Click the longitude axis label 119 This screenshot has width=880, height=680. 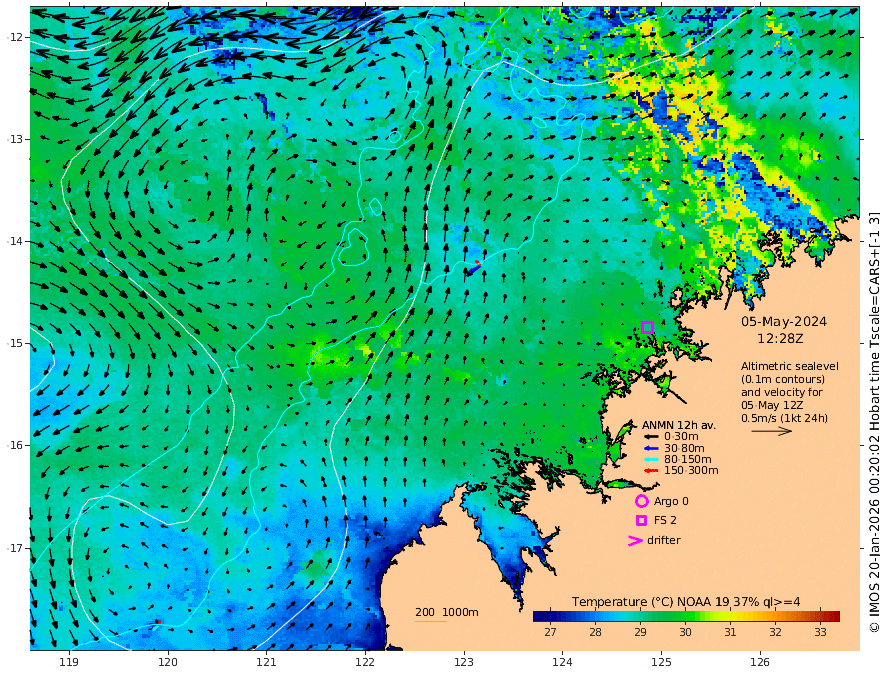69,663
